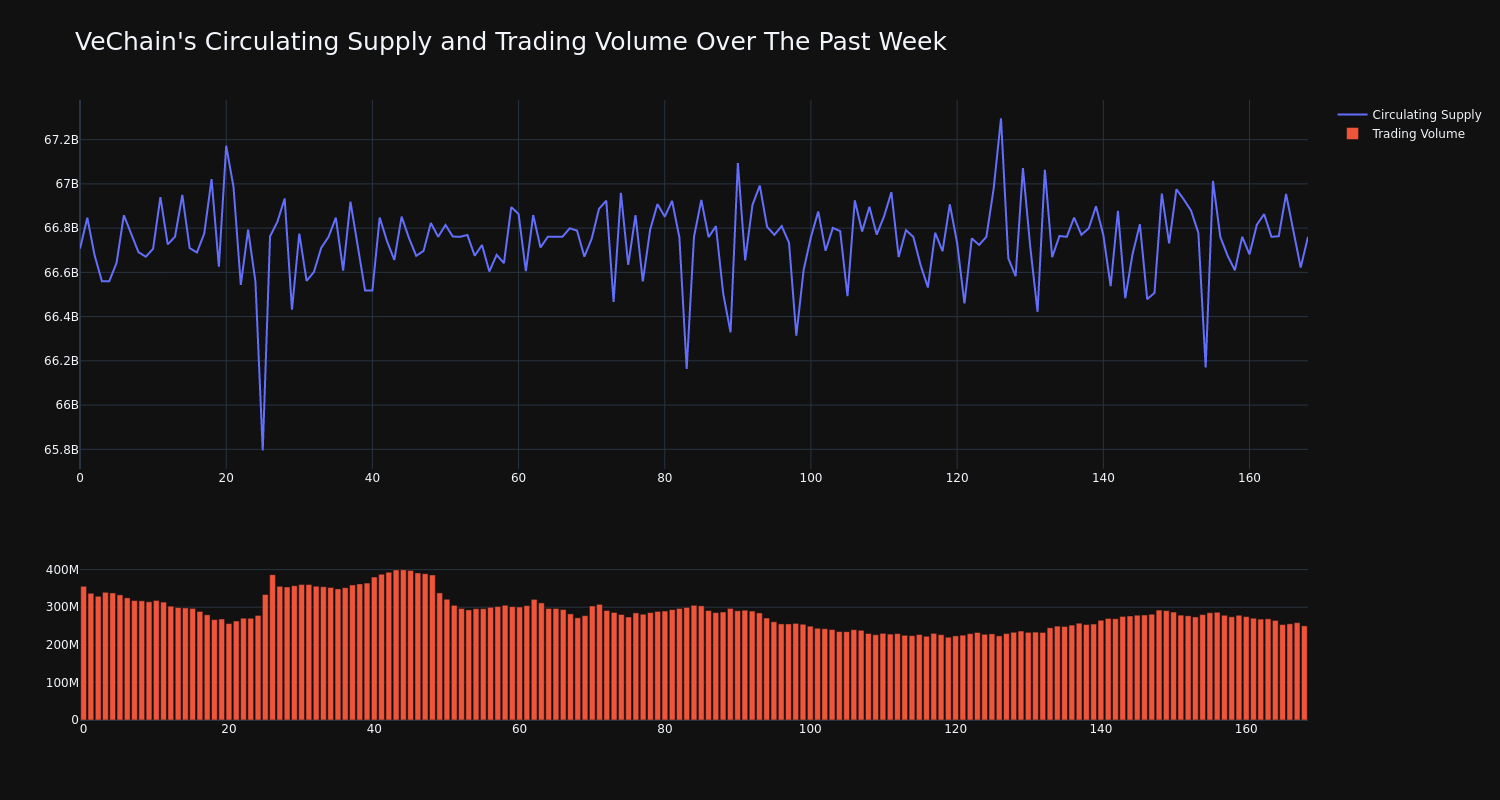The width and height of the screenshot is (1500, 800).
Task: Click the x-axis tick 80 on supply chart
Action: (x=664, y=478)
